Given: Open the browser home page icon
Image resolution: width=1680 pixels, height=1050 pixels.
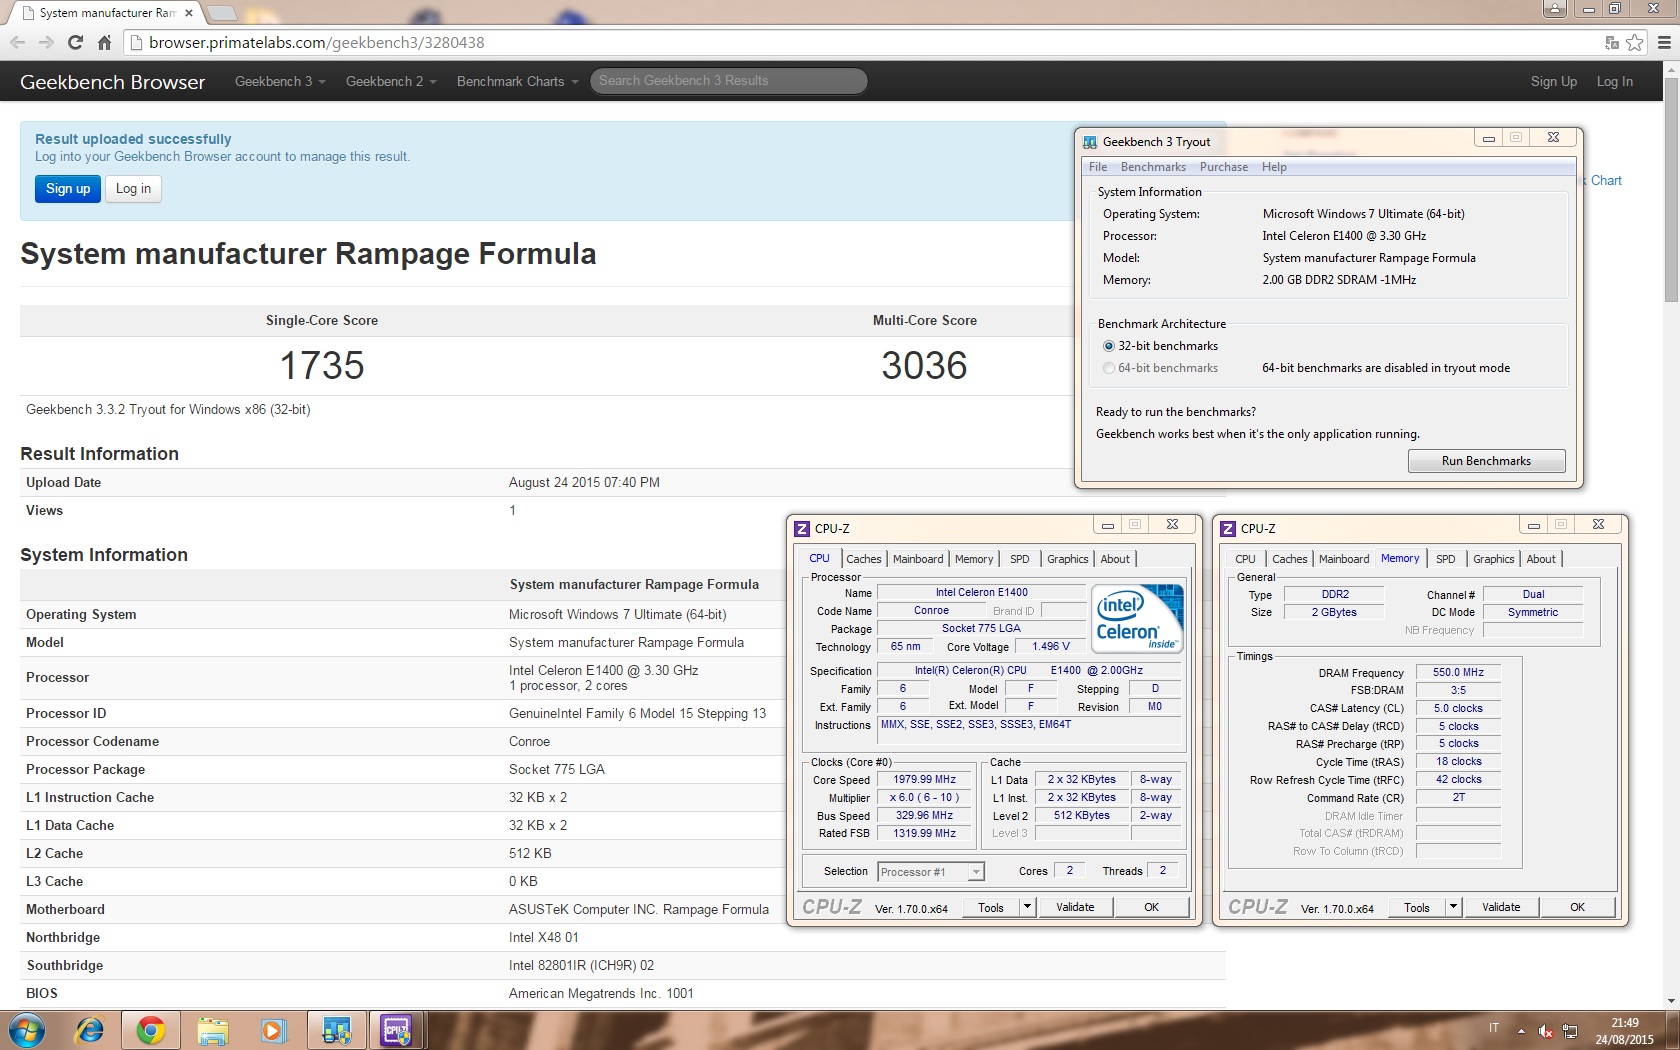Looking at the screenshot, I should tap(104, 42).
